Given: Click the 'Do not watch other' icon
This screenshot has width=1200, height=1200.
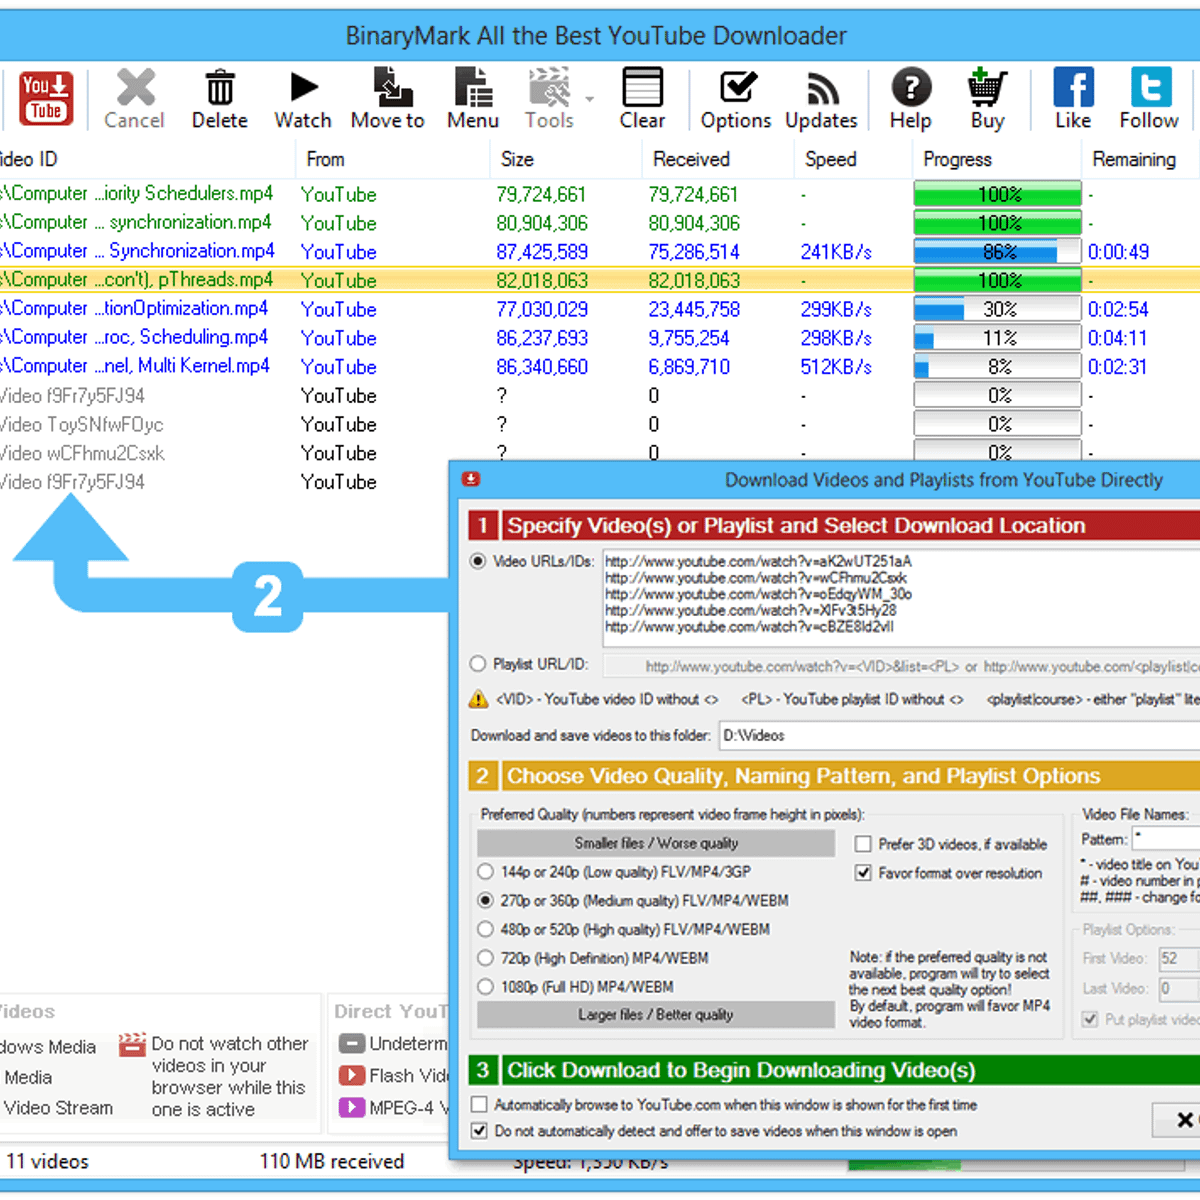Looking at the screenshot, I should 132,1045.
